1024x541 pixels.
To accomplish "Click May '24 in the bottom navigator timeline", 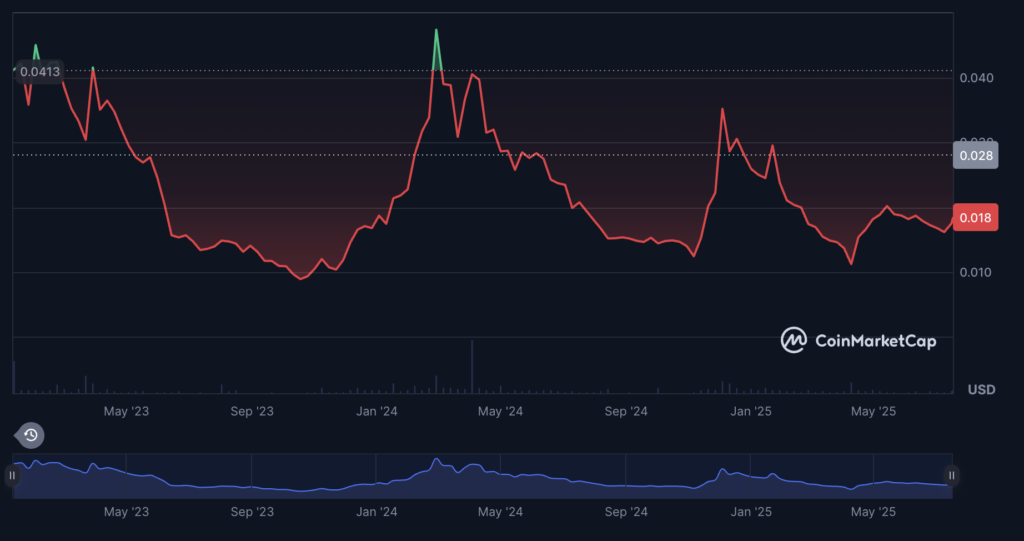I will (x=500, y=512).
